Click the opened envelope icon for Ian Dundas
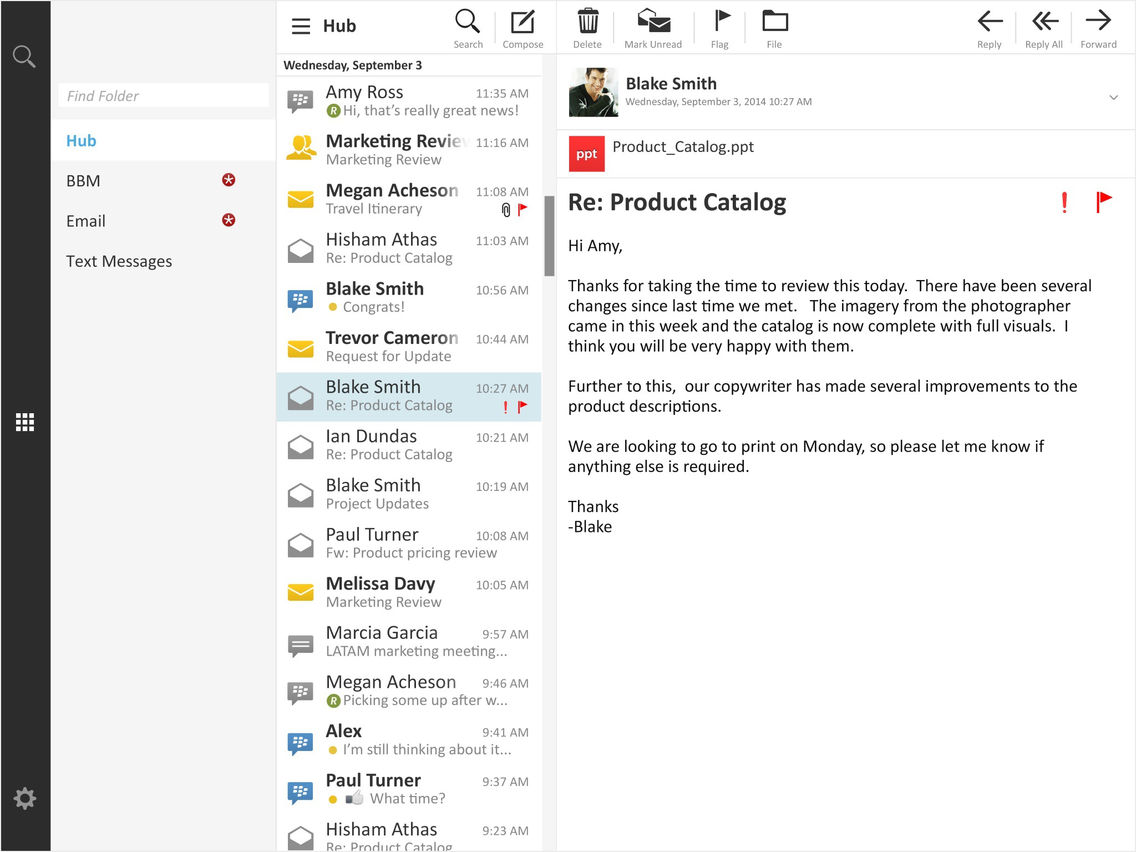The width and height of the screenshot is (1136, 852). coord(301,446)
